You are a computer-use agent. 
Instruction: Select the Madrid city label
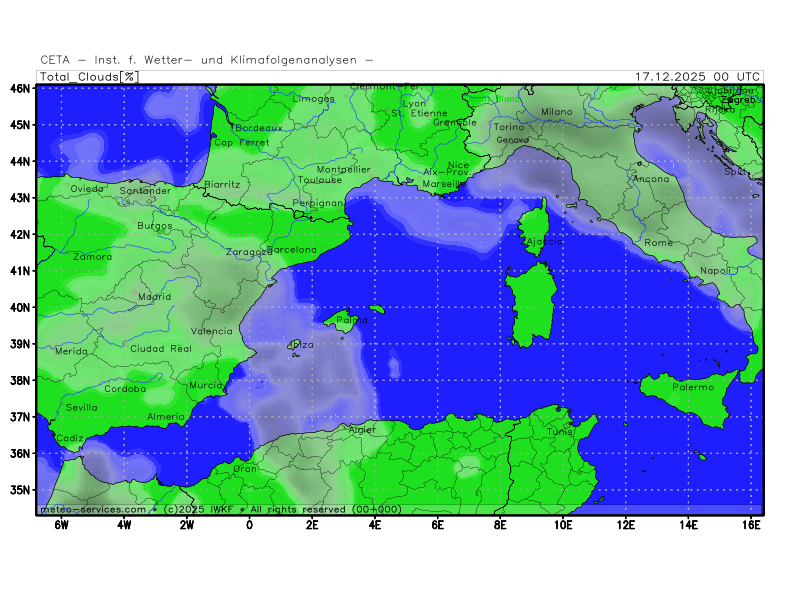click(154, 297)
